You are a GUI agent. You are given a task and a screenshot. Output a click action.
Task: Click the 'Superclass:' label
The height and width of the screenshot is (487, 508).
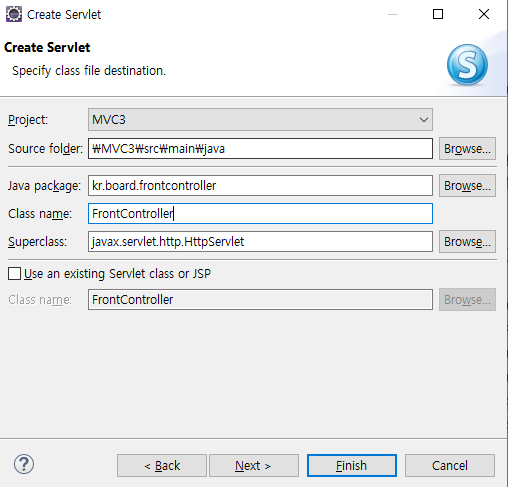point(37,242)
